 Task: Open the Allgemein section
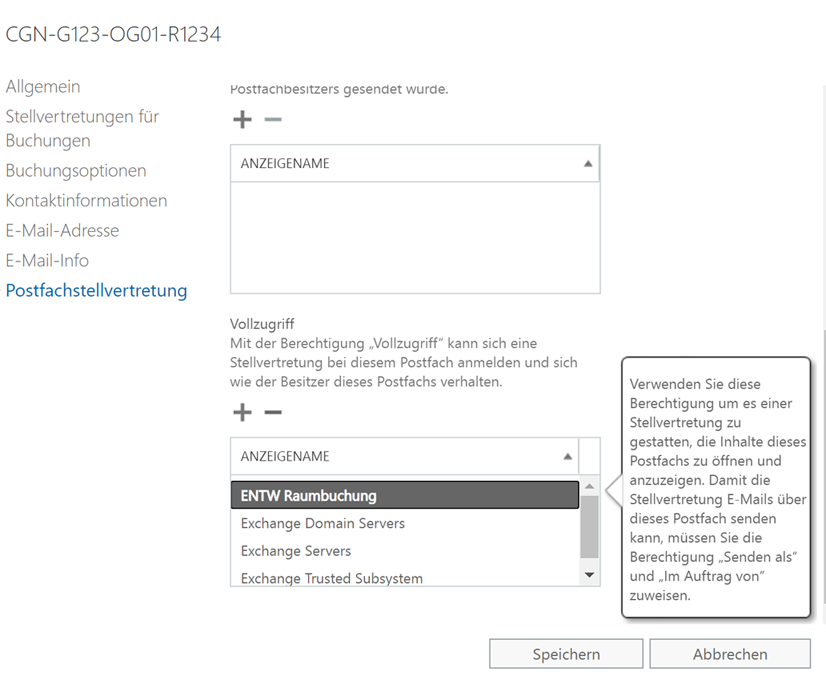click(43, 86)
